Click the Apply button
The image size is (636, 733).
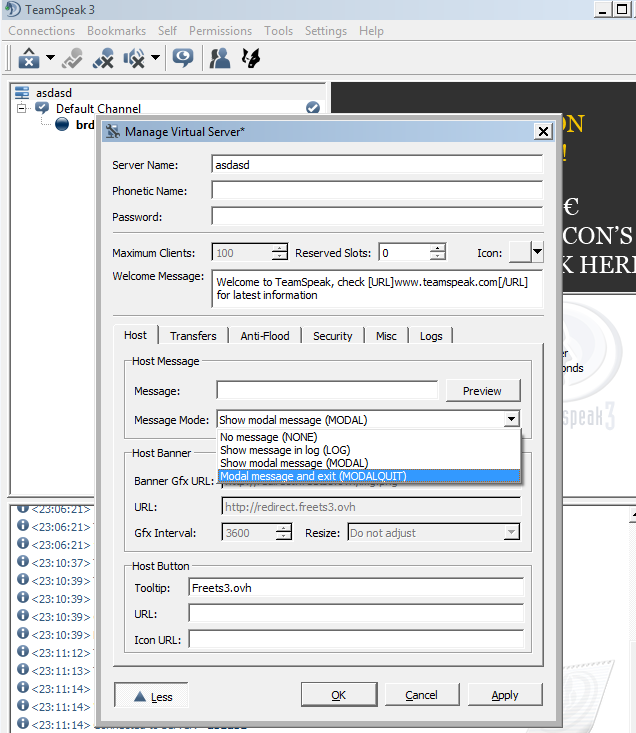pyautogui.click(x=505, y=695)
